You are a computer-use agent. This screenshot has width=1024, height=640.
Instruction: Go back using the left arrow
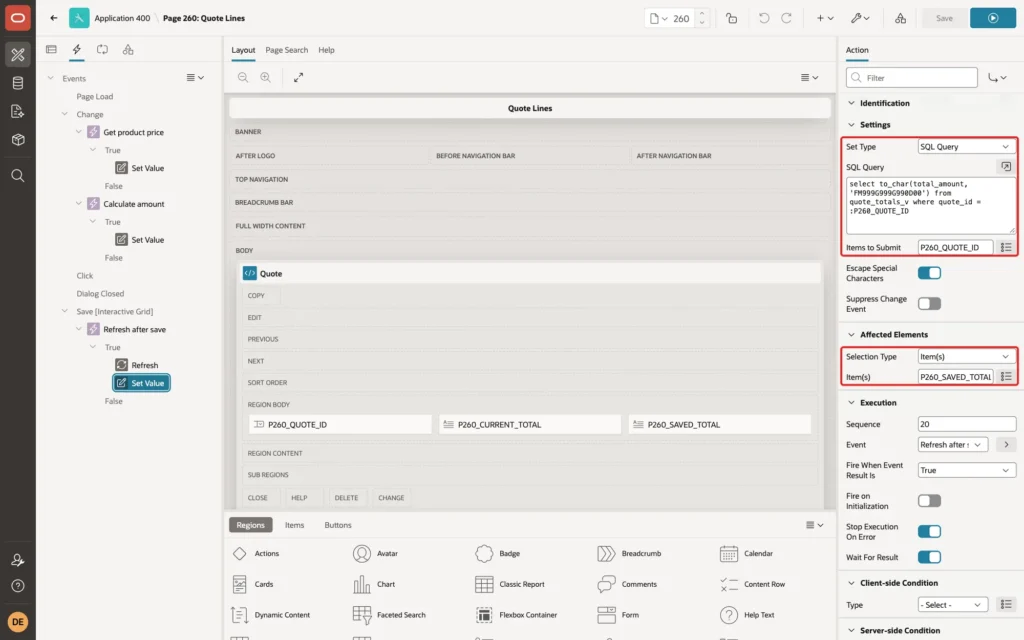54,18
